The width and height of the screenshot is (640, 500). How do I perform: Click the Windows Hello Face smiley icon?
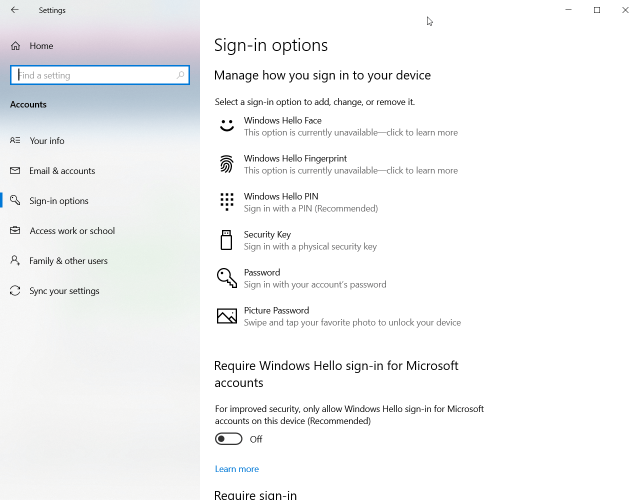pyautogui.click(x=227, y=126)
